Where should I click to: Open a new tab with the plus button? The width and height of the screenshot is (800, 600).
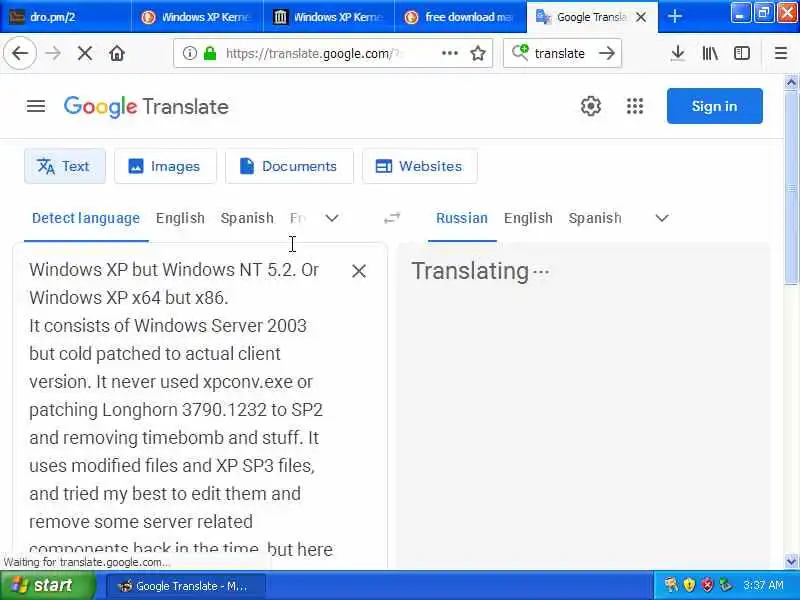674,16
